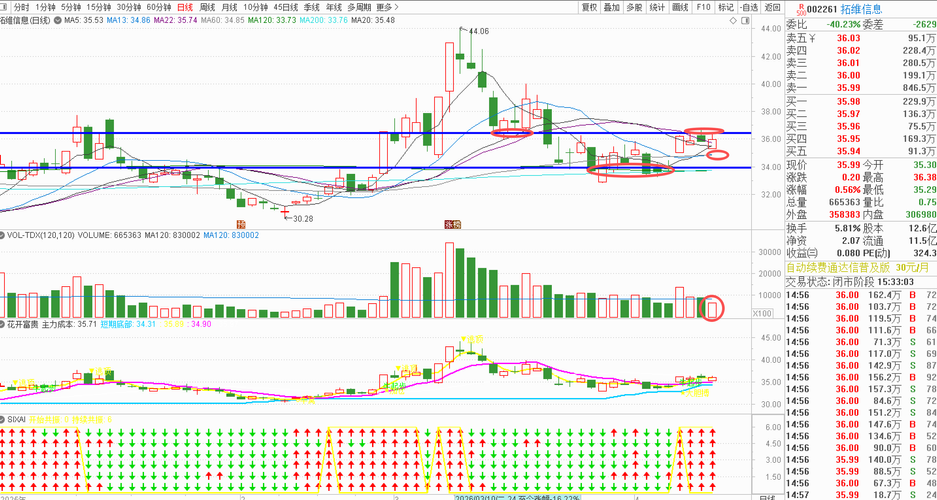
Task: Click the 自动续费通达信普及版 promotion link
Action: [860, 267]
